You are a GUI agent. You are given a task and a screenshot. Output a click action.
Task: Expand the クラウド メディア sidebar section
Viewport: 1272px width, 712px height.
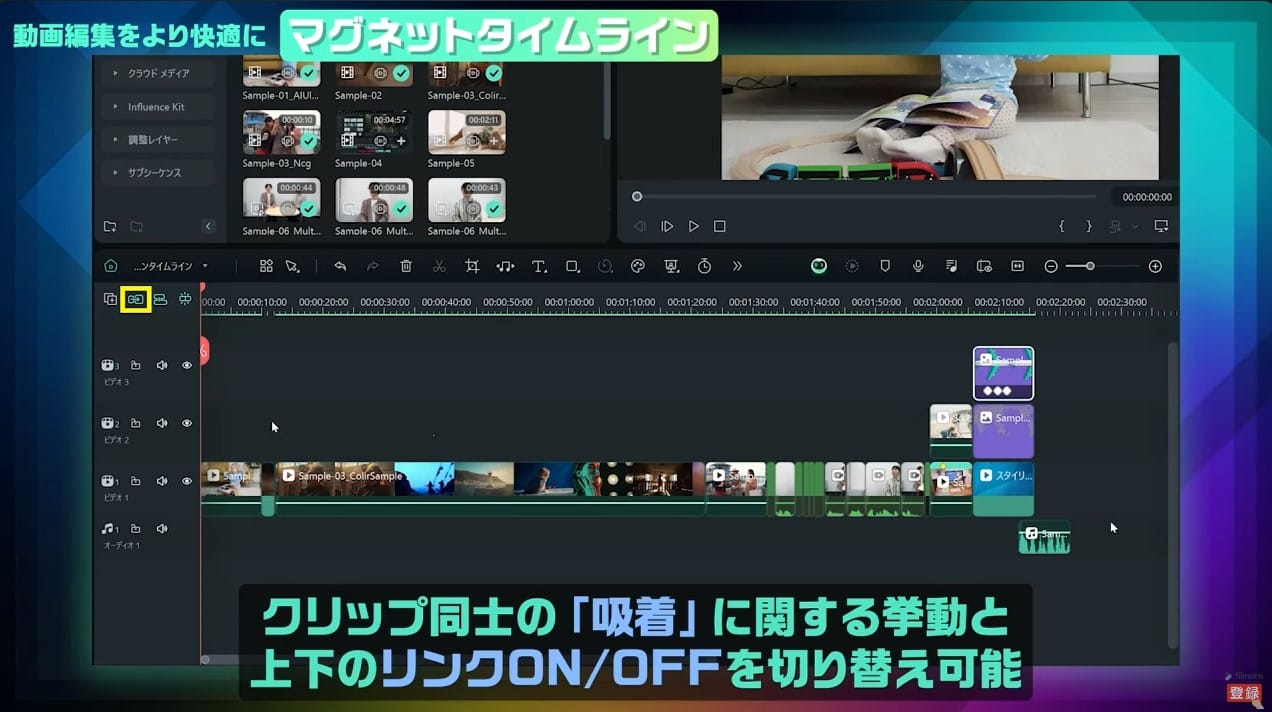(157, 73)
